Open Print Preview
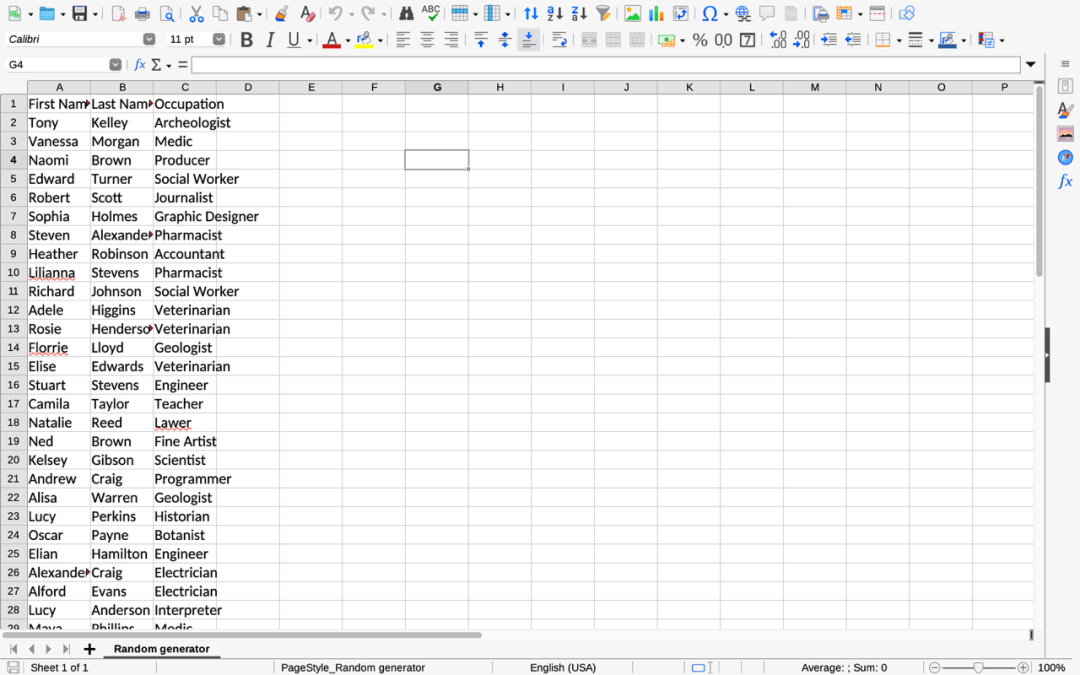Image resolution: width=1080 pixels, height=675 pixels. [167, 13]
